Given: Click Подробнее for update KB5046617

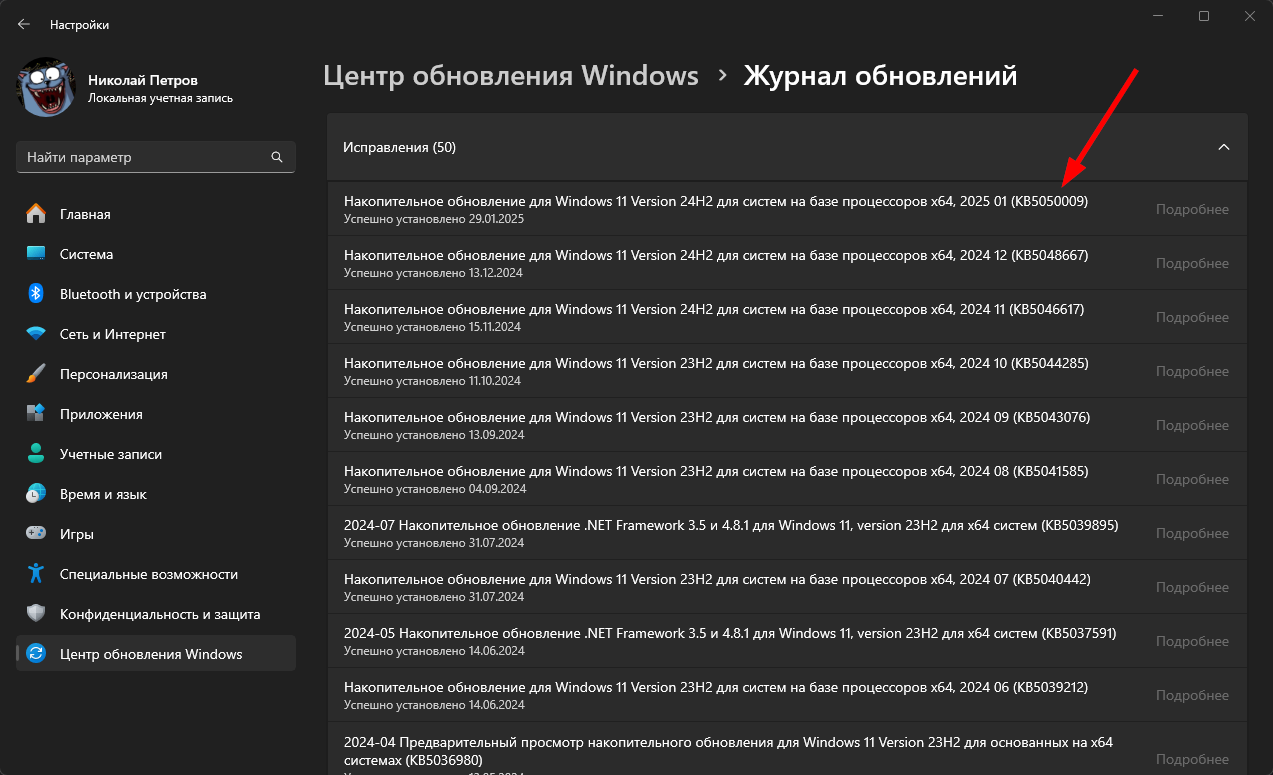Looking at the screenshot, I should tap(1192, 317).
